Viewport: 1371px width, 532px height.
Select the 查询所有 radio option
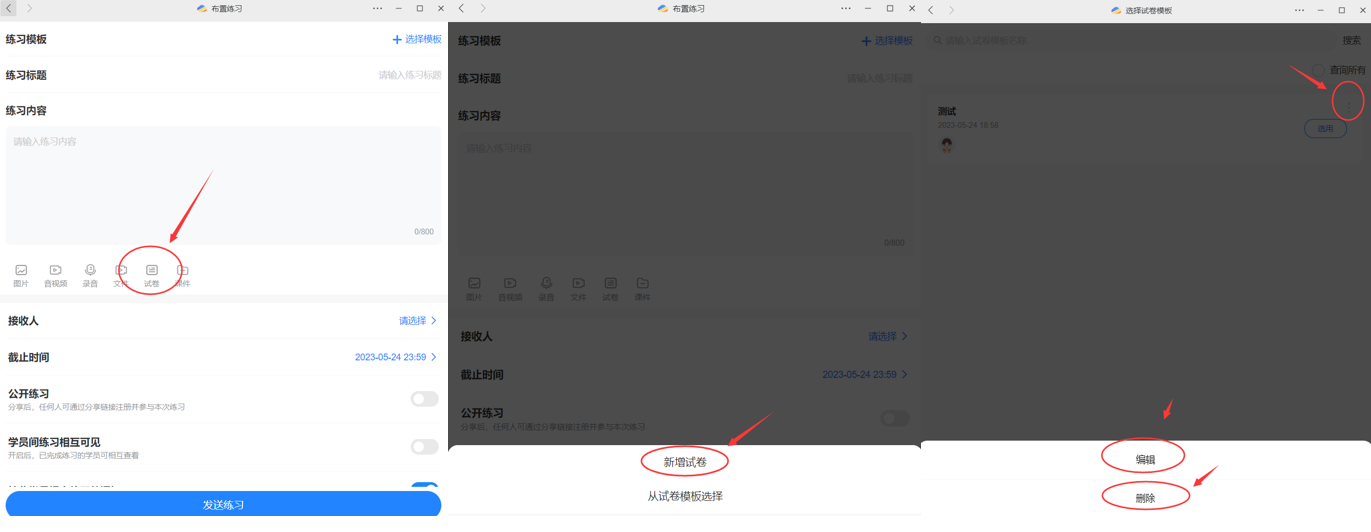point(1319,70)
